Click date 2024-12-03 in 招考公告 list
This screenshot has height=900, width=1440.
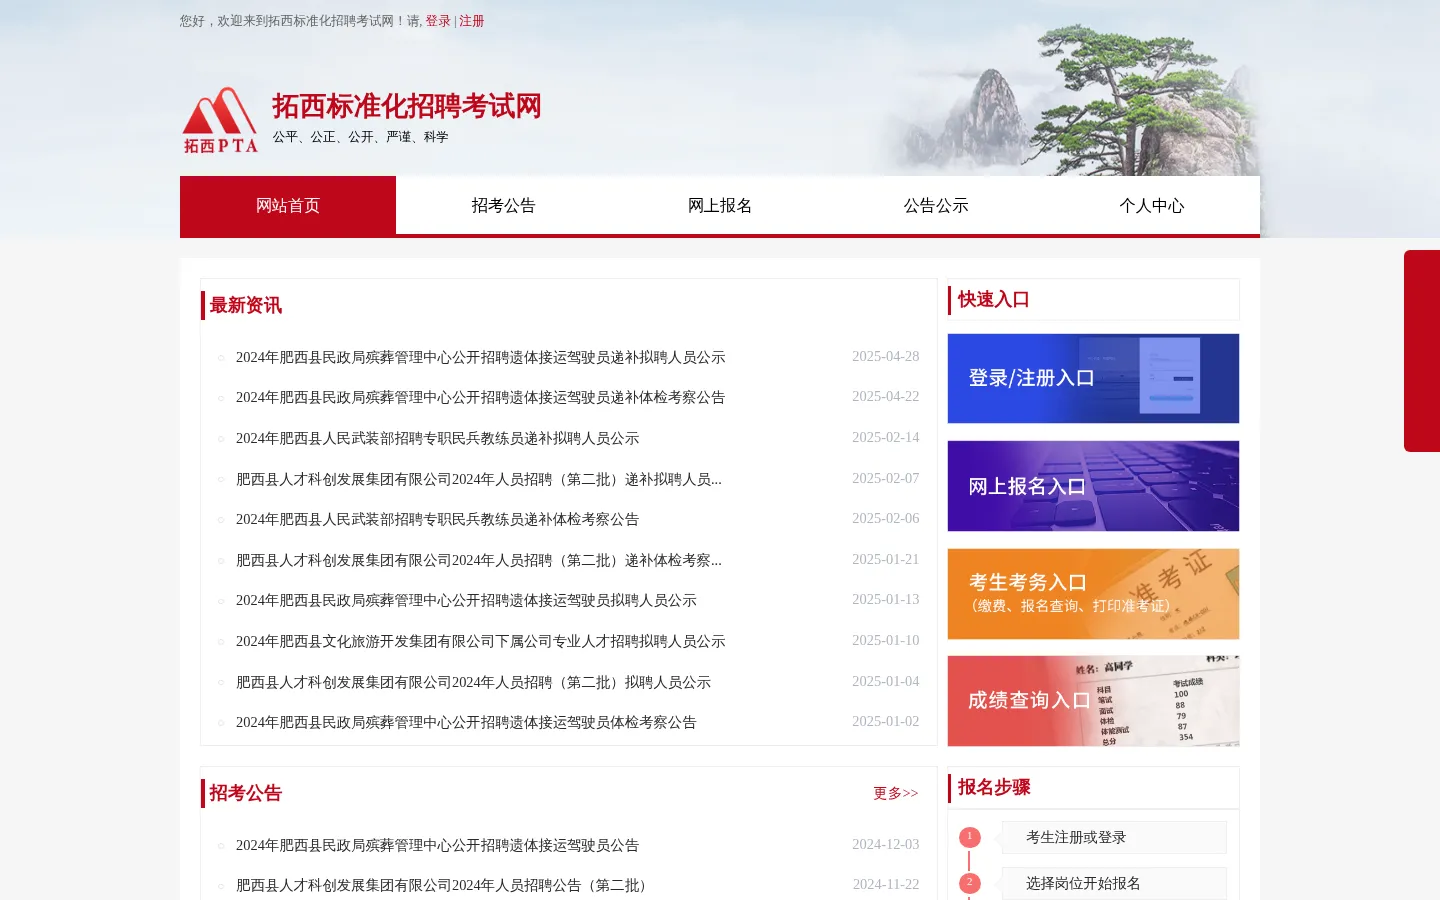click(x=886, y=844)
